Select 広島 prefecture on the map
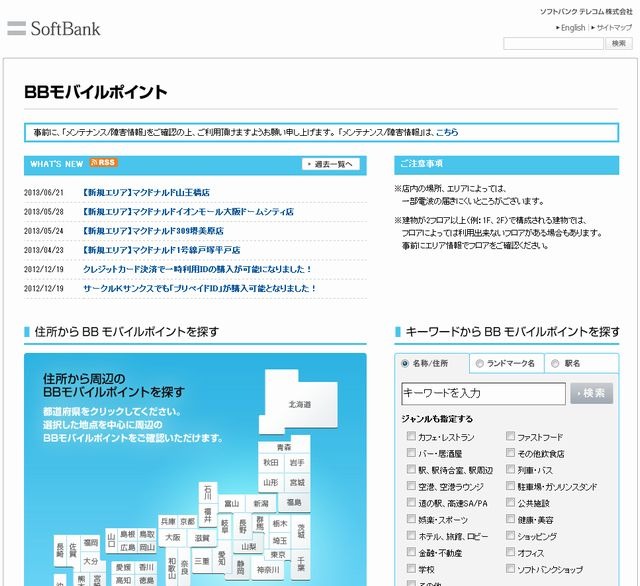 [128, 547]
